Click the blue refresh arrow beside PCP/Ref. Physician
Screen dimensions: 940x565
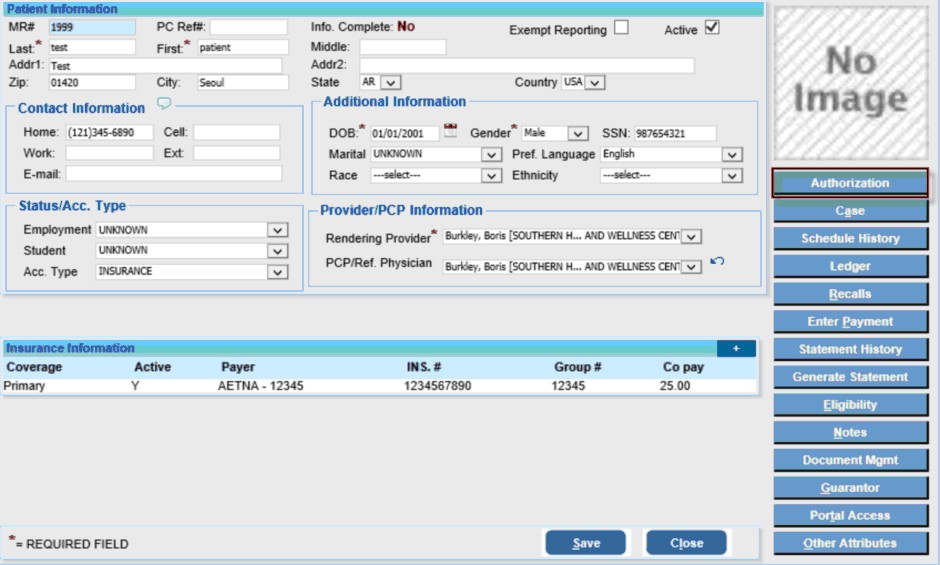coord(716,262)
